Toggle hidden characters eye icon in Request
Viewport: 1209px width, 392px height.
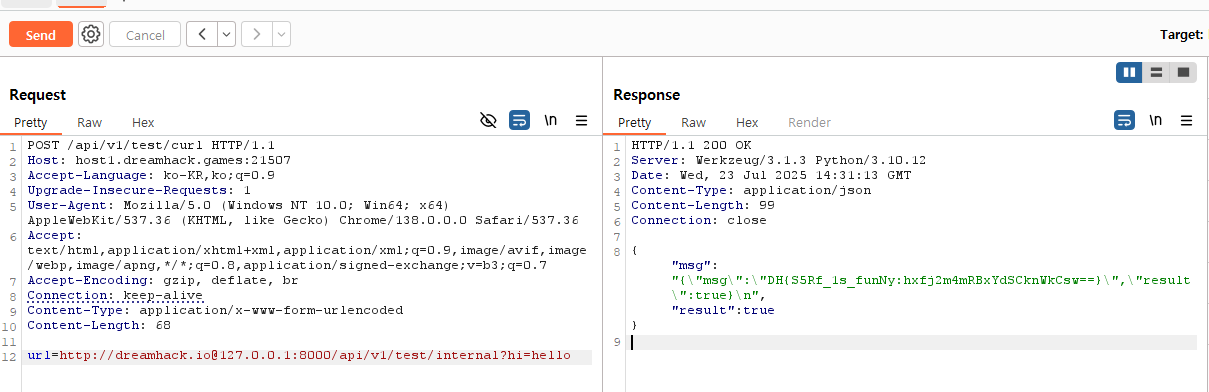[x=488, y=120]
